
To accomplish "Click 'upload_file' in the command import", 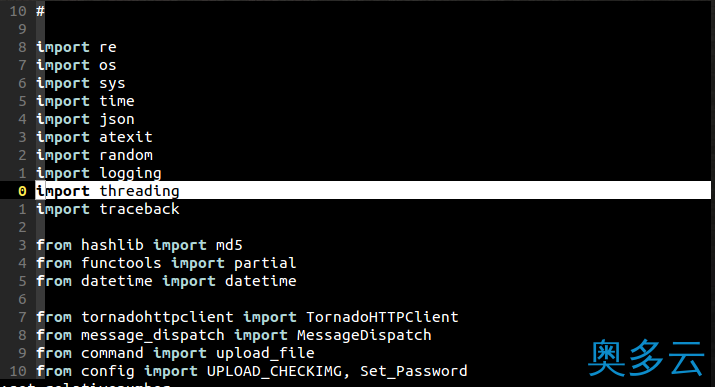I will pyautogui.click(x=265, y=353).
